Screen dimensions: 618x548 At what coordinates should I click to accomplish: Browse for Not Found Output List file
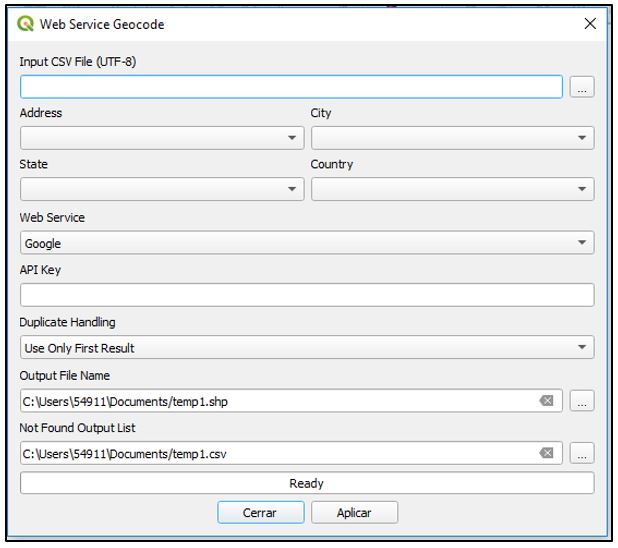click(x=581, y=453)
